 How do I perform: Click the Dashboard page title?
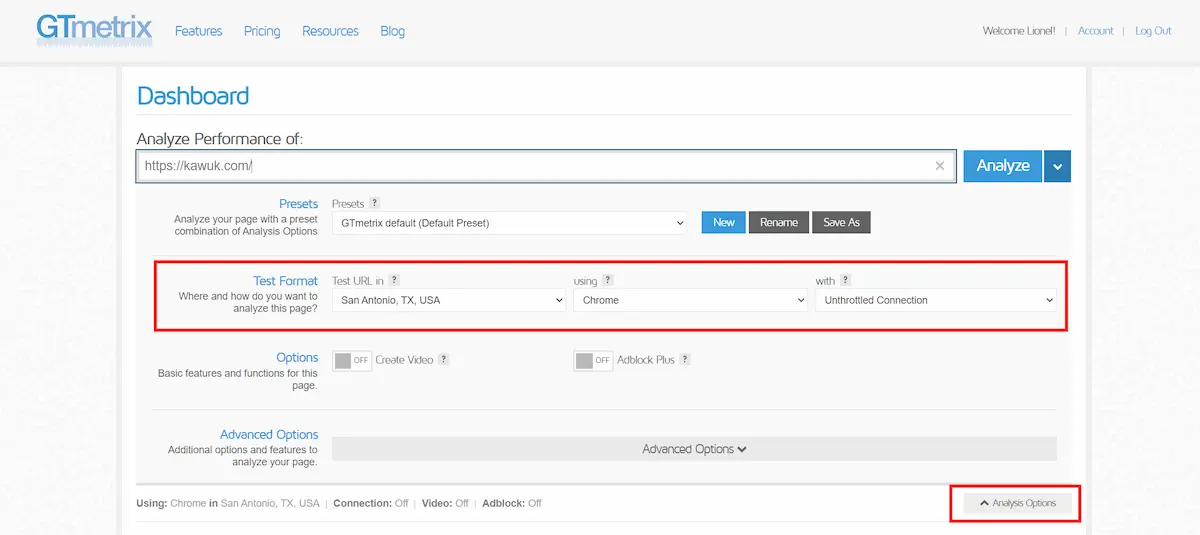point(193,96)
